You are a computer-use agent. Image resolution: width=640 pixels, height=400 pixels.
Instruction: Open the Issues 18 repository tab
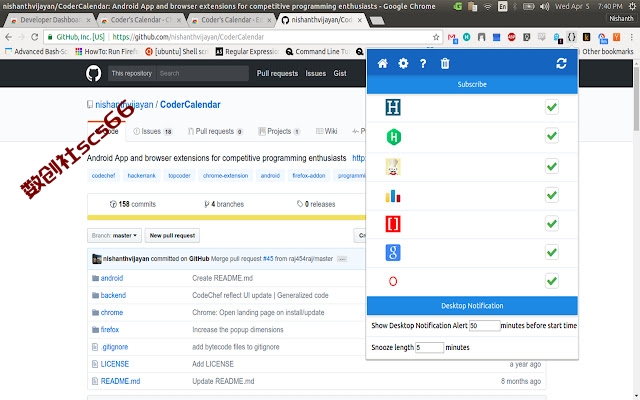153,131
